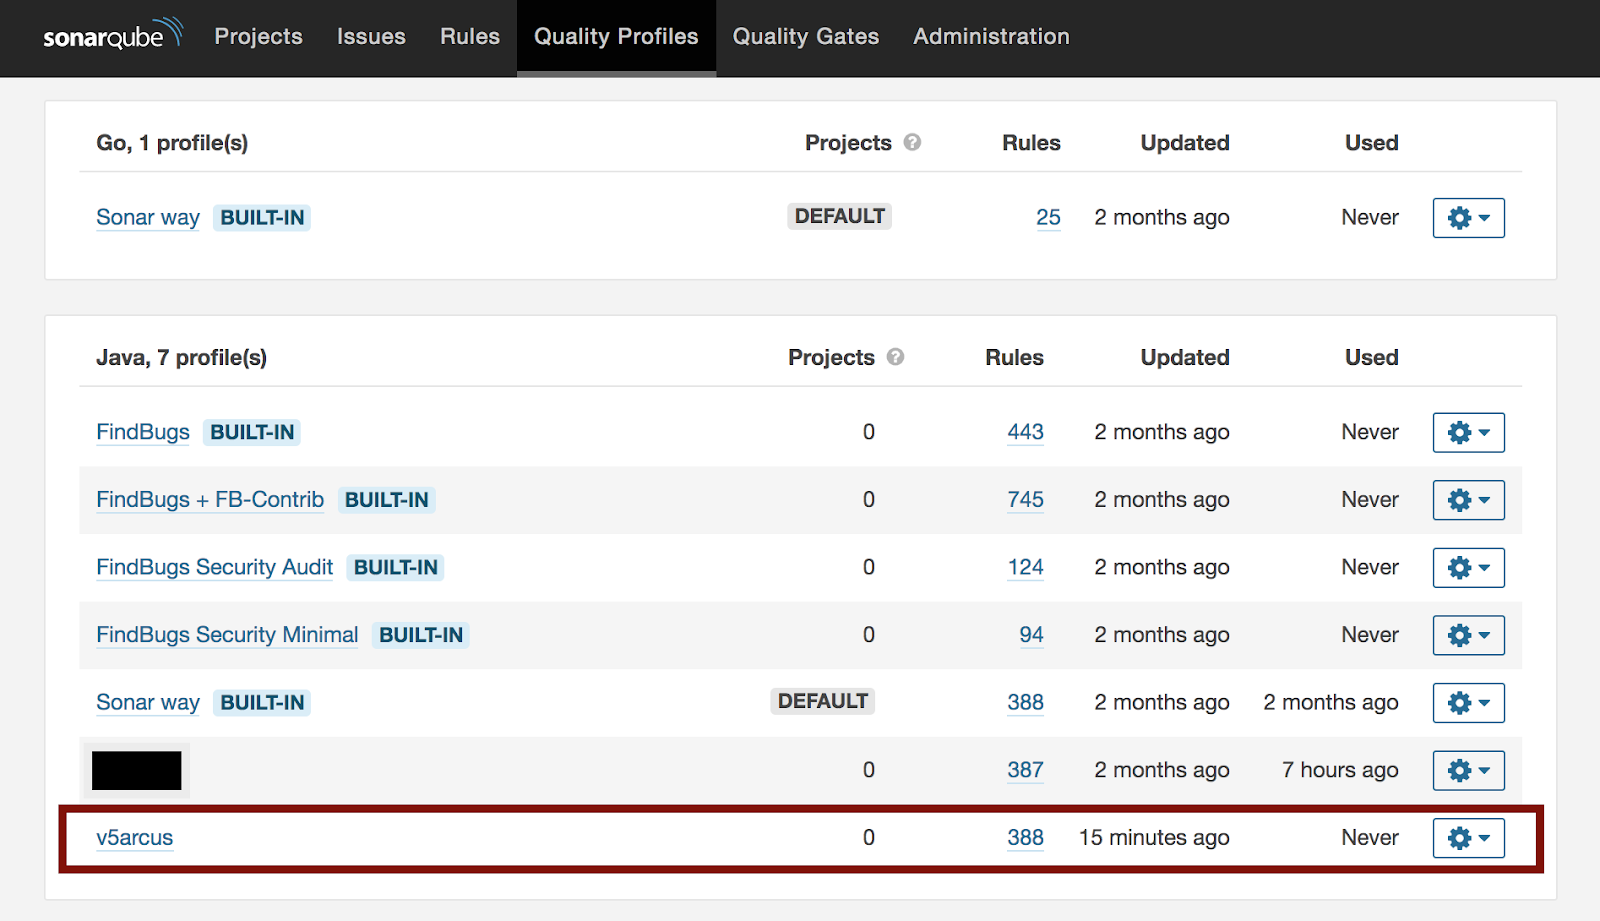
Task: Open gear menu for Go Sonar way profile
Action: click(1468, 217)
